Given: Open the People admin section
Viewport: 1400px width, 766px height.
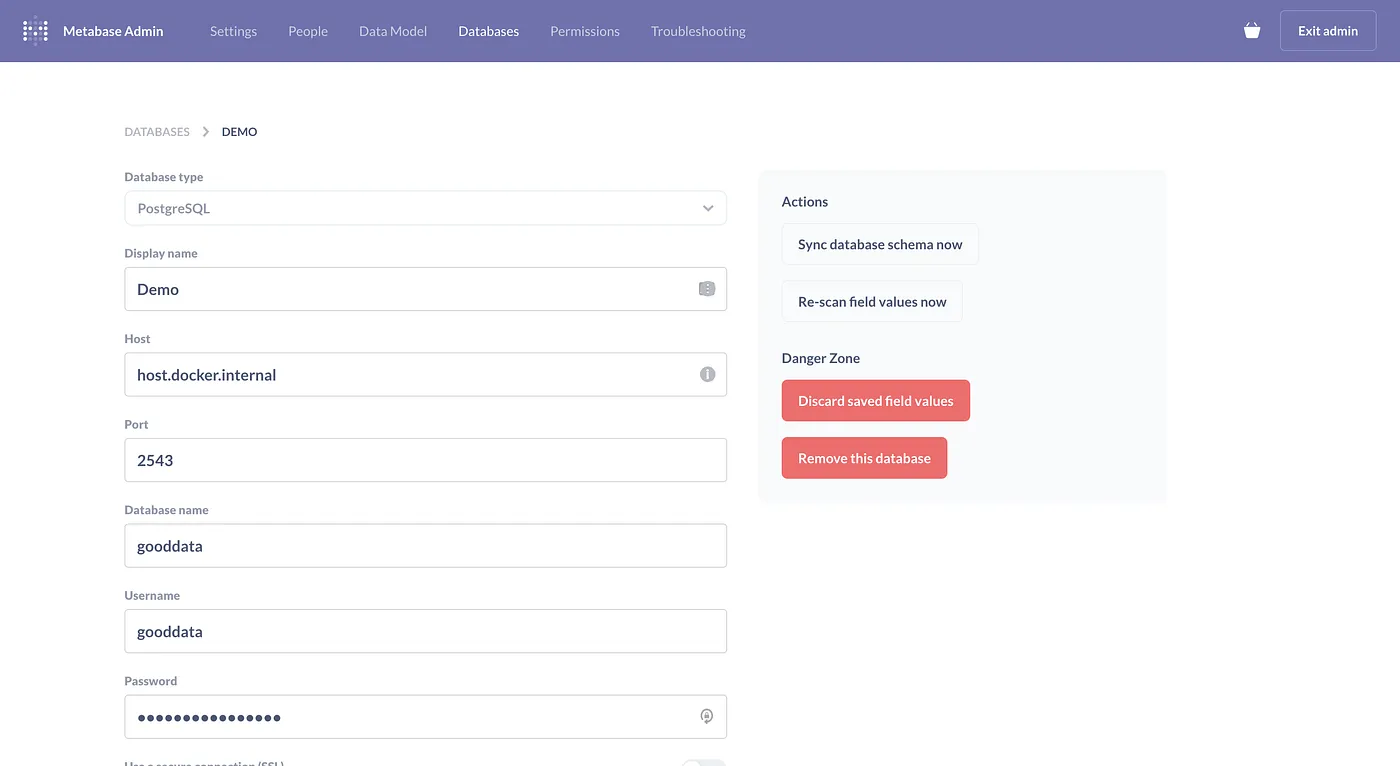Looking at the screenshot, I should point(307,31).
